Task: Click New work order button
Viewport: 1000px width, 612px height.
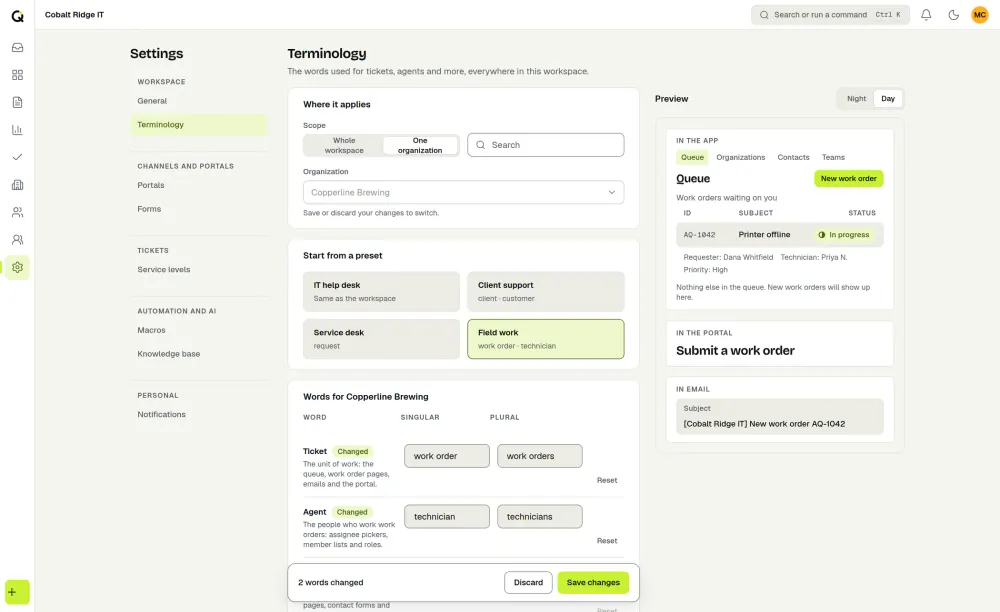Action: pyautogui.click(x=848, y=178)
